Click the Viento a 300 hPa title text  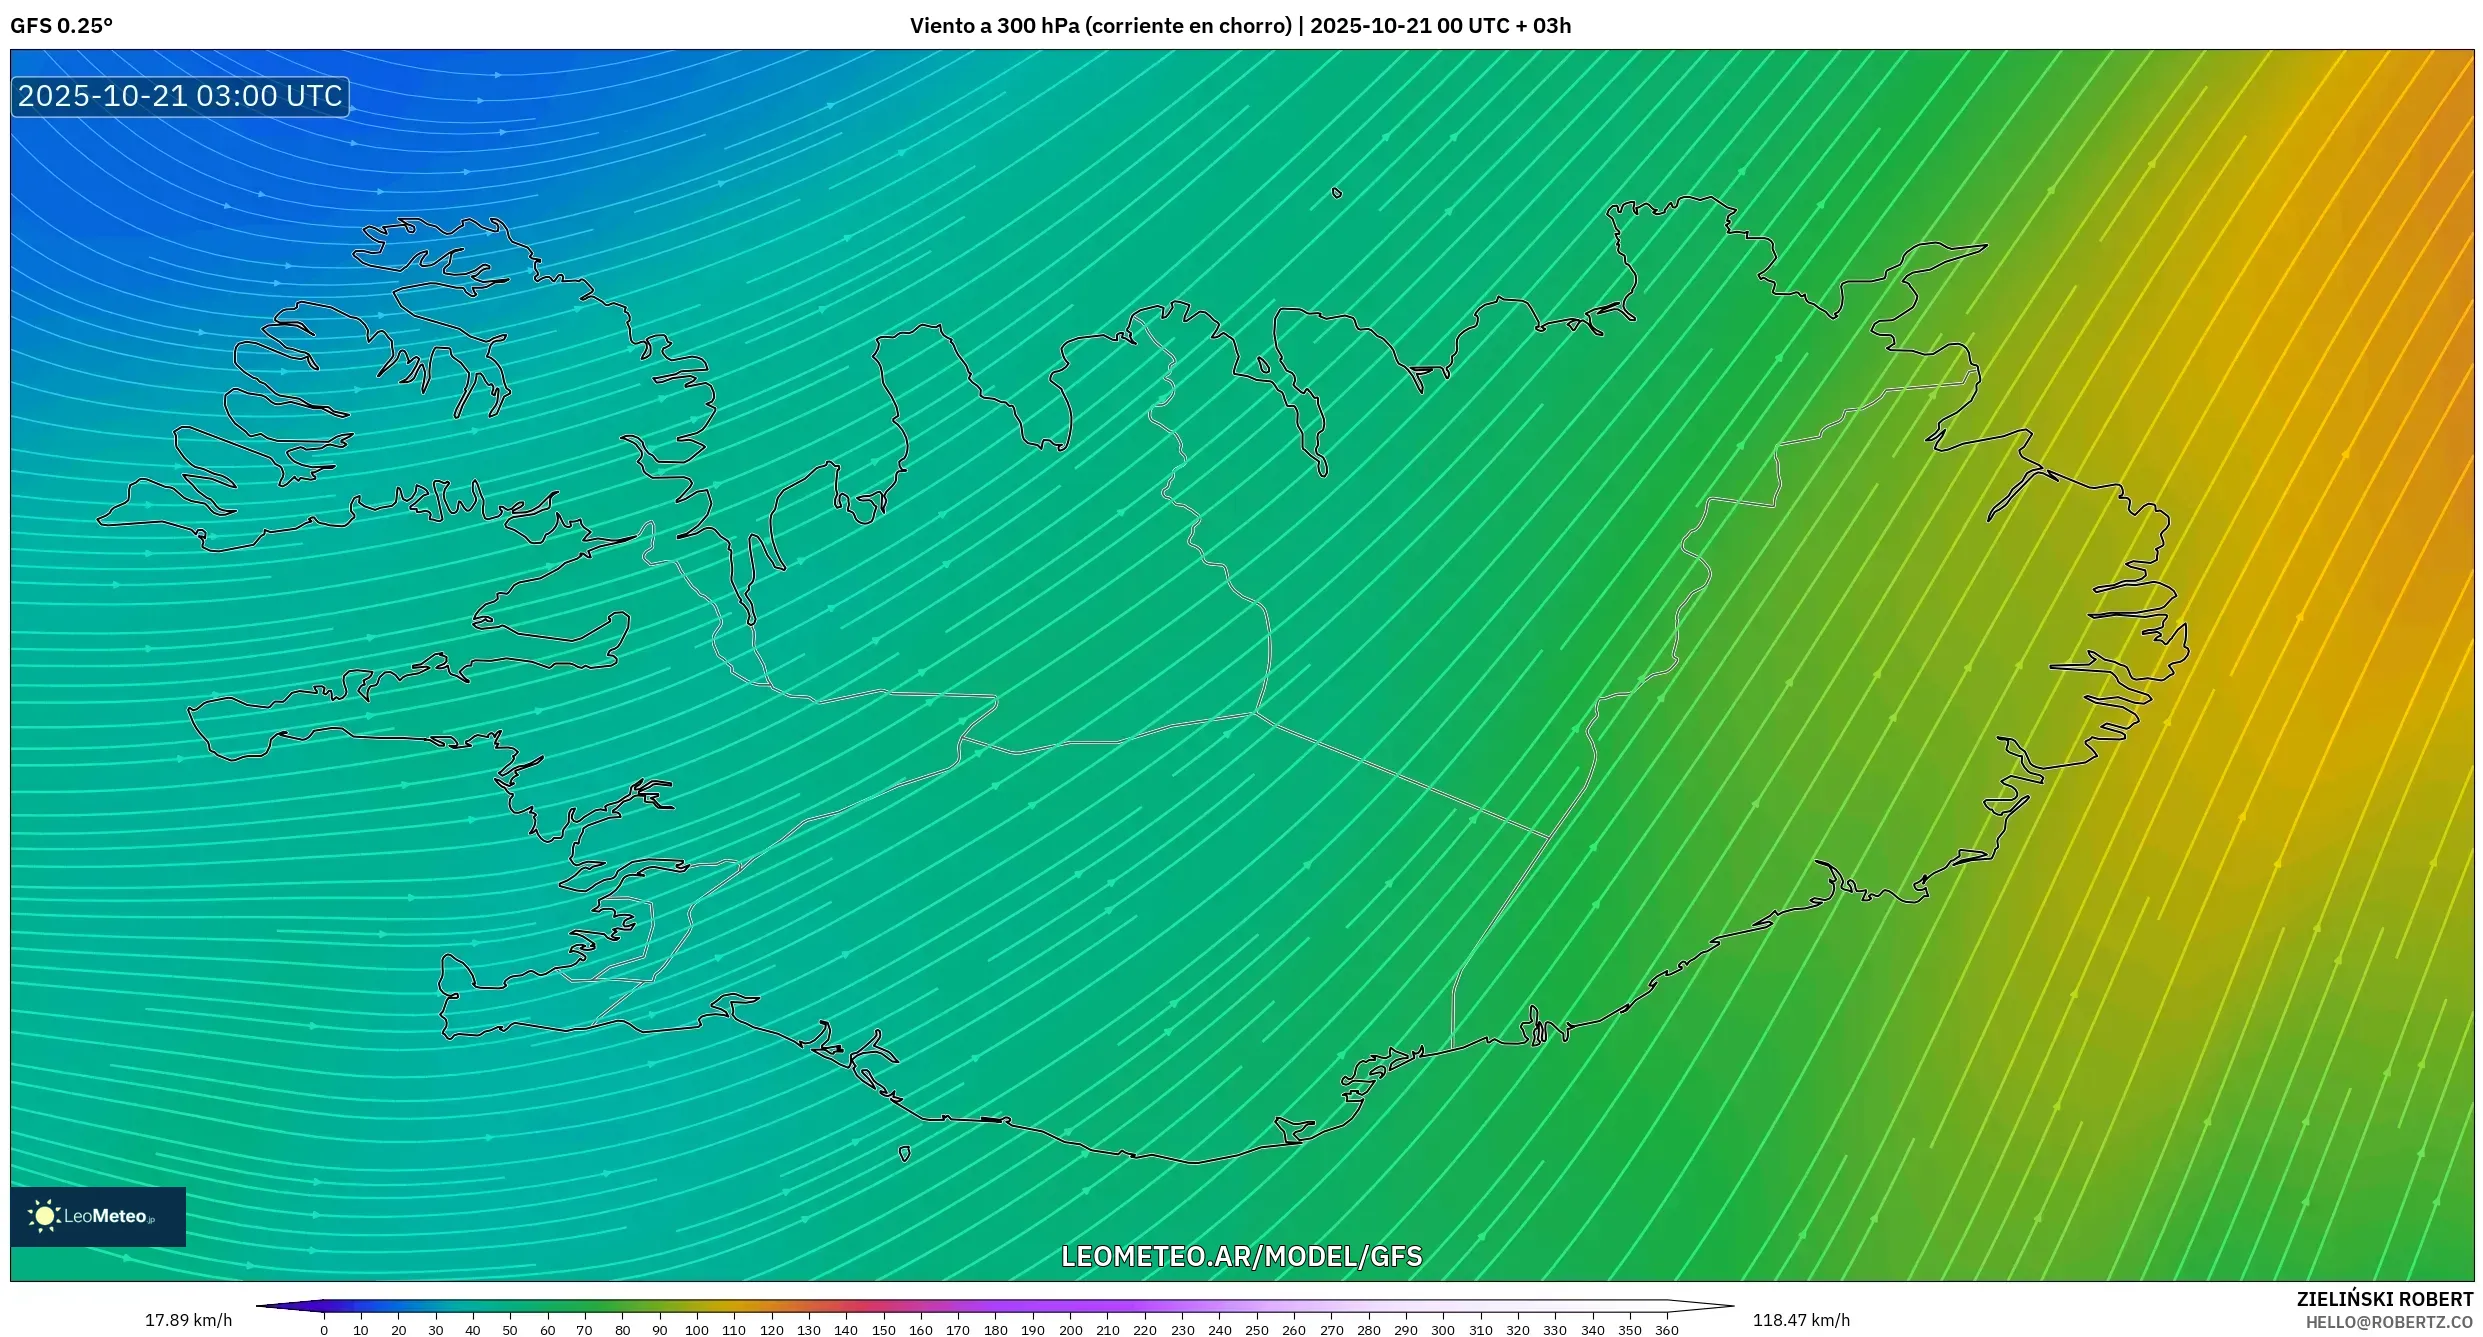[x=1240, y=26]
